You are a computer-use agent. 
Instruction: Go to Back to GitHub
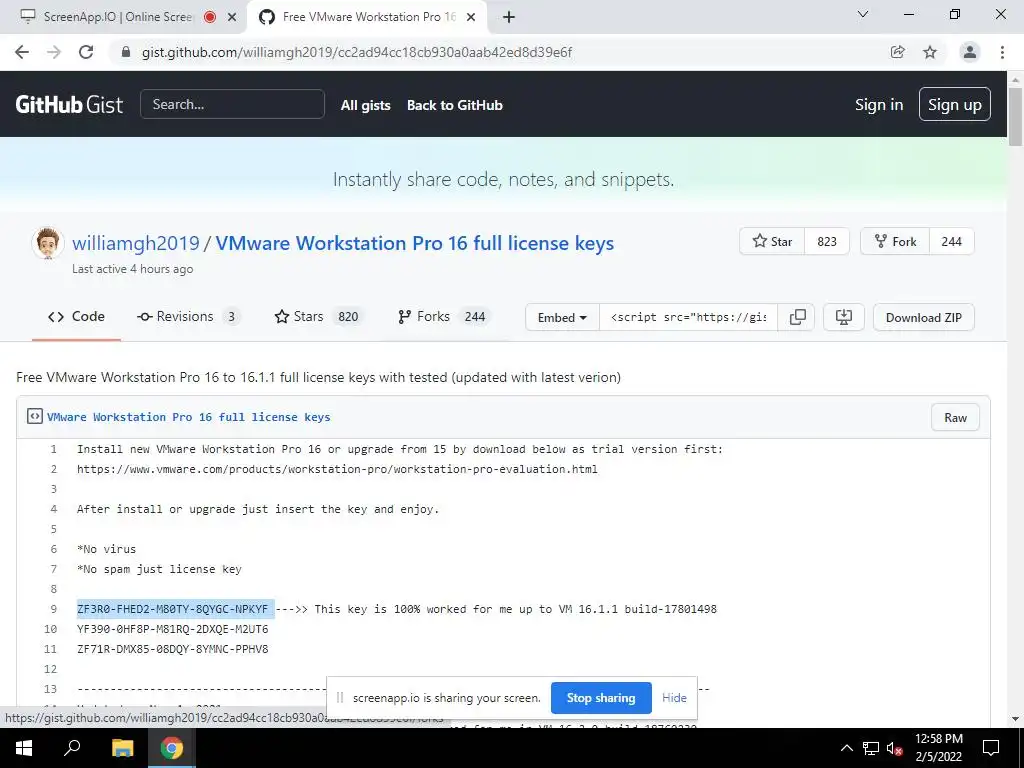455,105
